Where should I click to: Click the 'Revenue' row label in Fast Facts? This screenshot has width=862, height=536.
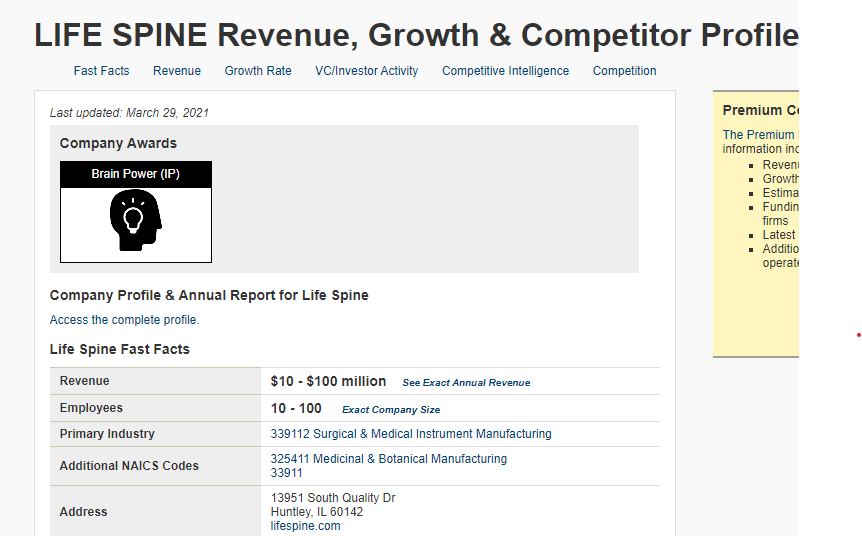85,381
